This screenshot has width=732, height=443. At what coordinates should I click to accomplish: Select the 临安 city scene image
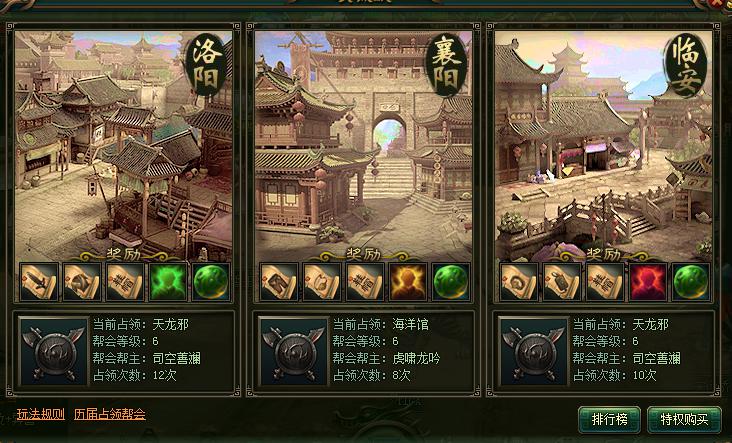(x=603, y=146)
